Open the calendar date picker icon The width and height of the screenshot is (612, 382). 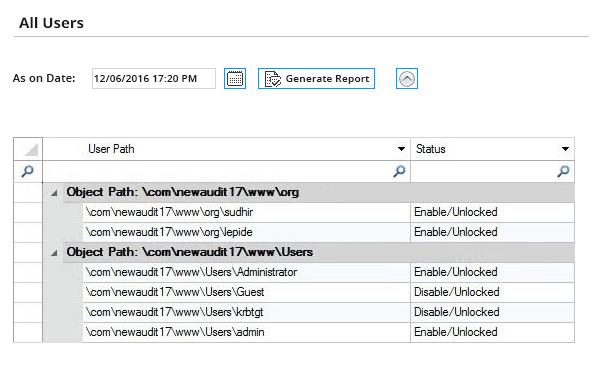pyautogui.click(x=235, y=78)
